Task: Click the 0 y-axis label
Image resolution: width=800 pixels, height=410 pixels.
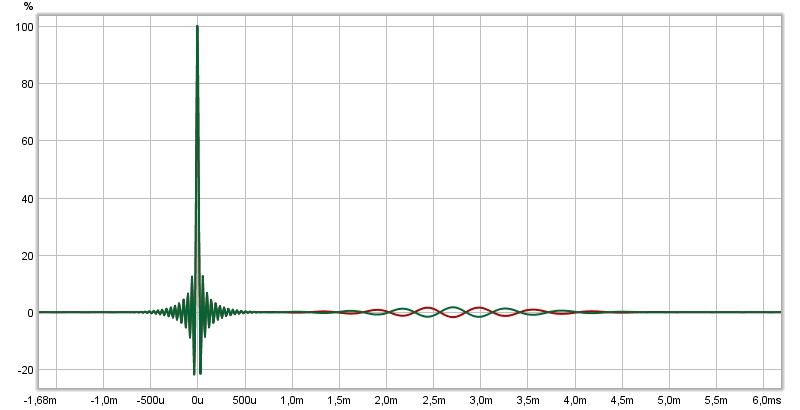Action: (30, 313)
